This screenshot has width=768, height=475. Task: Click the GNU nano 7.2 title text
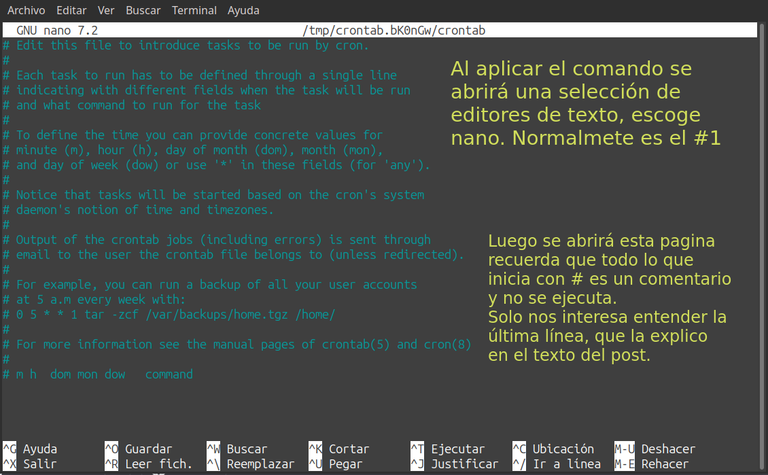pos(57,30)
